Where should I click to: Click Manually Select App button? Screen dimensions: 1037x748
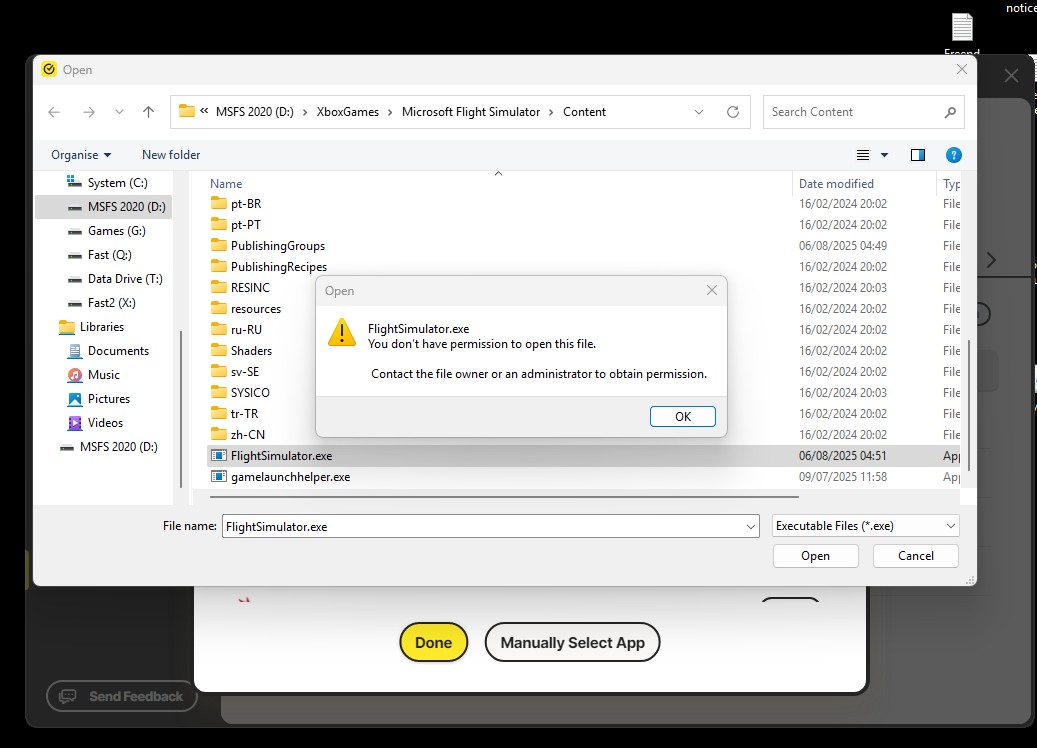[x=573, y=643]
